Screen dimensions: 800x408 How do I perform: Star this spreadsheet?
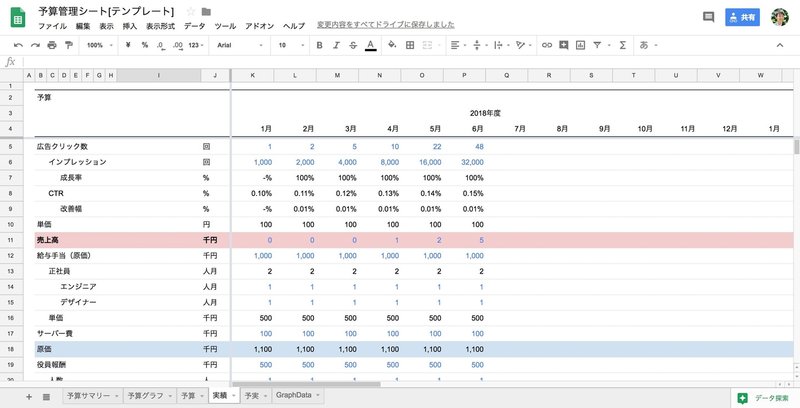click(191, 11)
